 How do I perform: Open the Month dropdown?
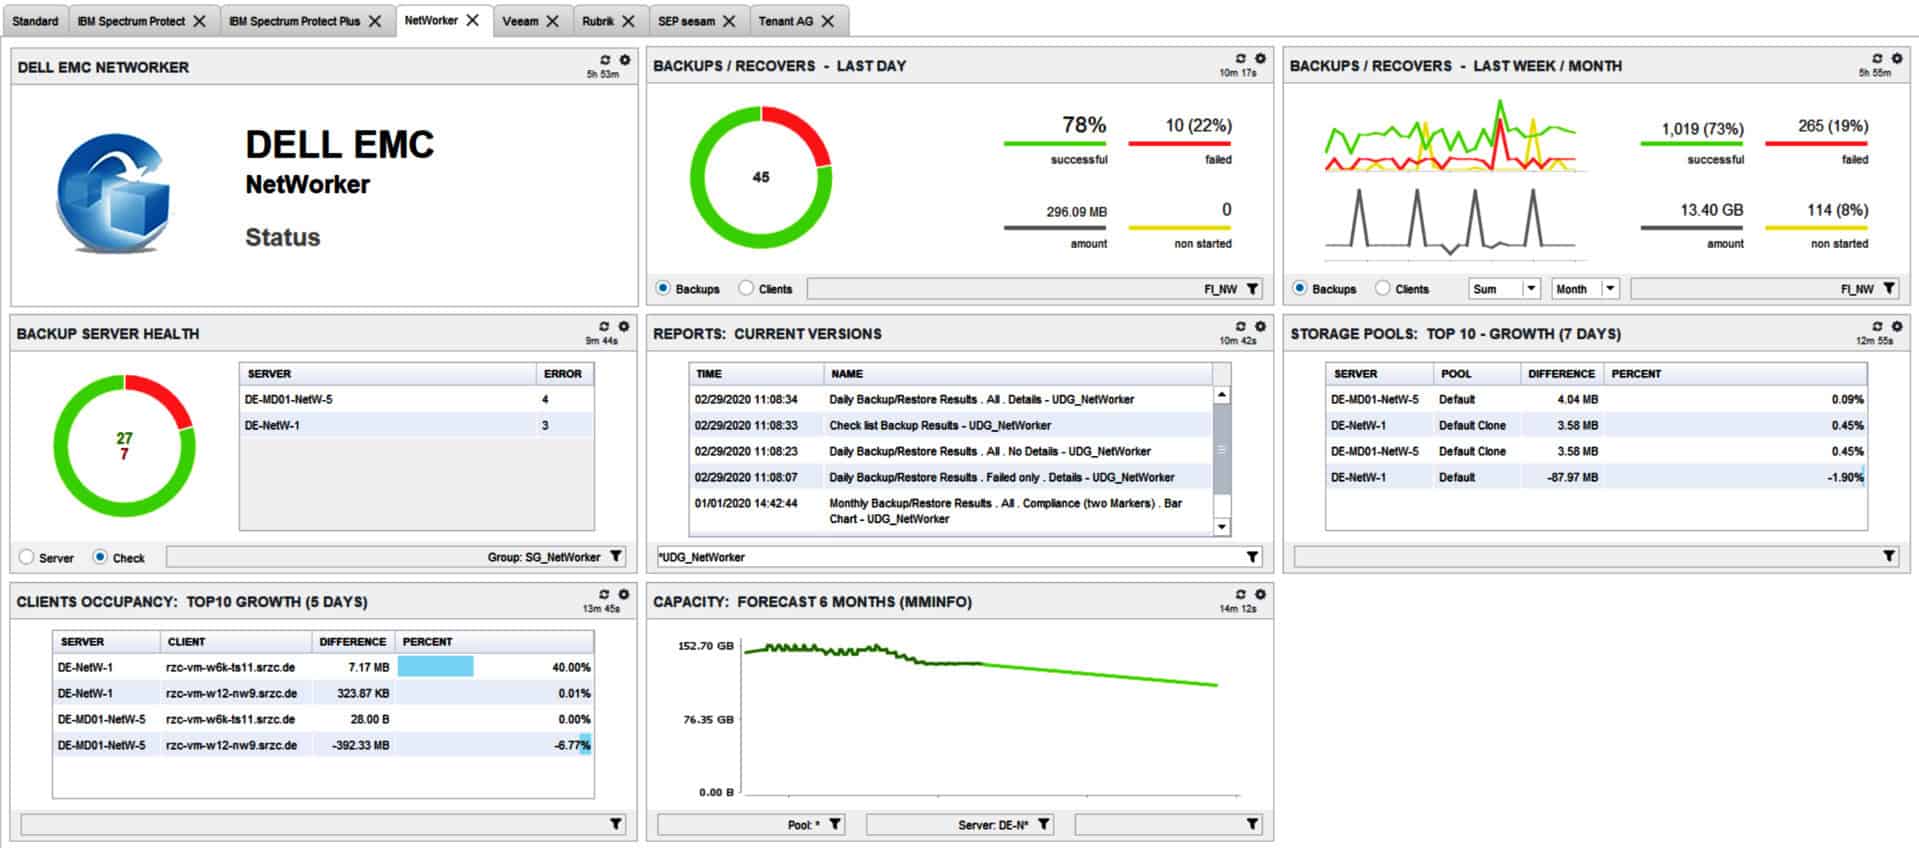1610,289
